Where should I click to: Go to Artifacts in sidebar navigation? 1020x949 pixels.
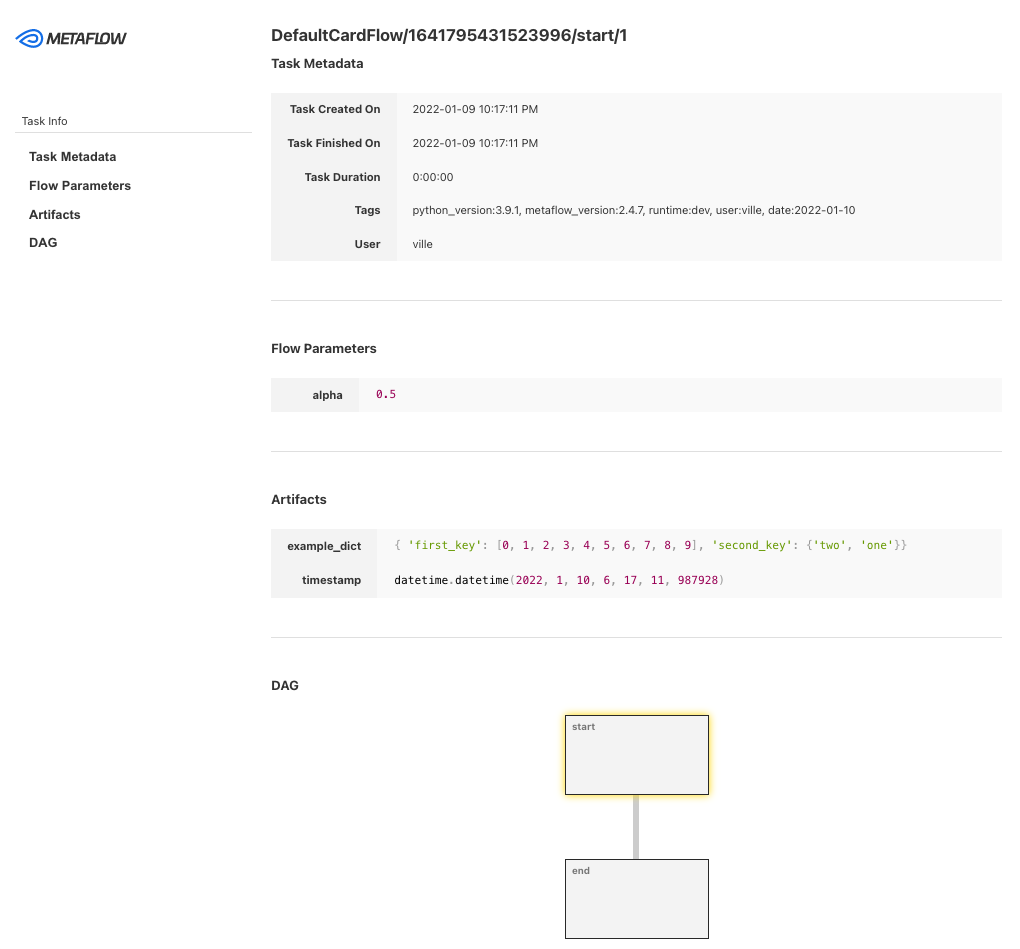click(x=55, y=215)
